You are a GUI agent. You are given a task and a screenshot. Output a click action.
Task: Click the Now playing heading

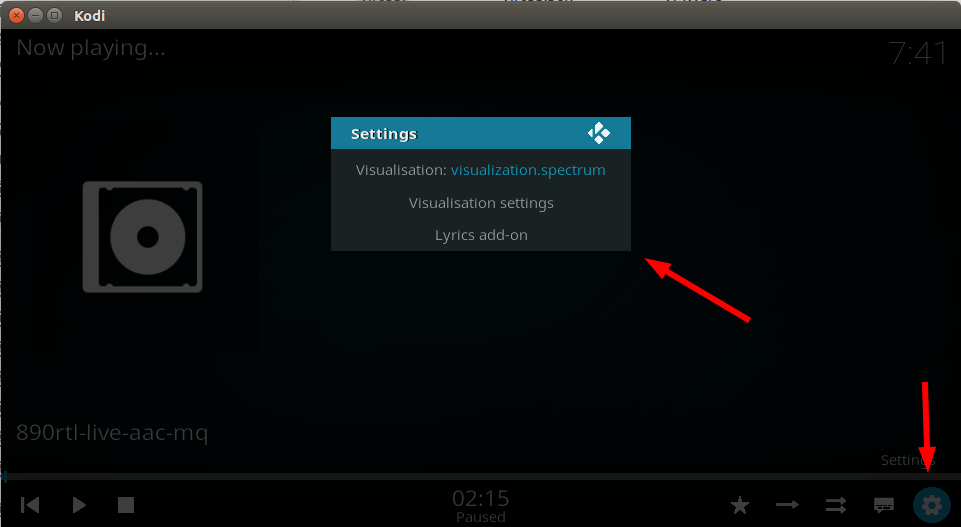tap(91, 48)
